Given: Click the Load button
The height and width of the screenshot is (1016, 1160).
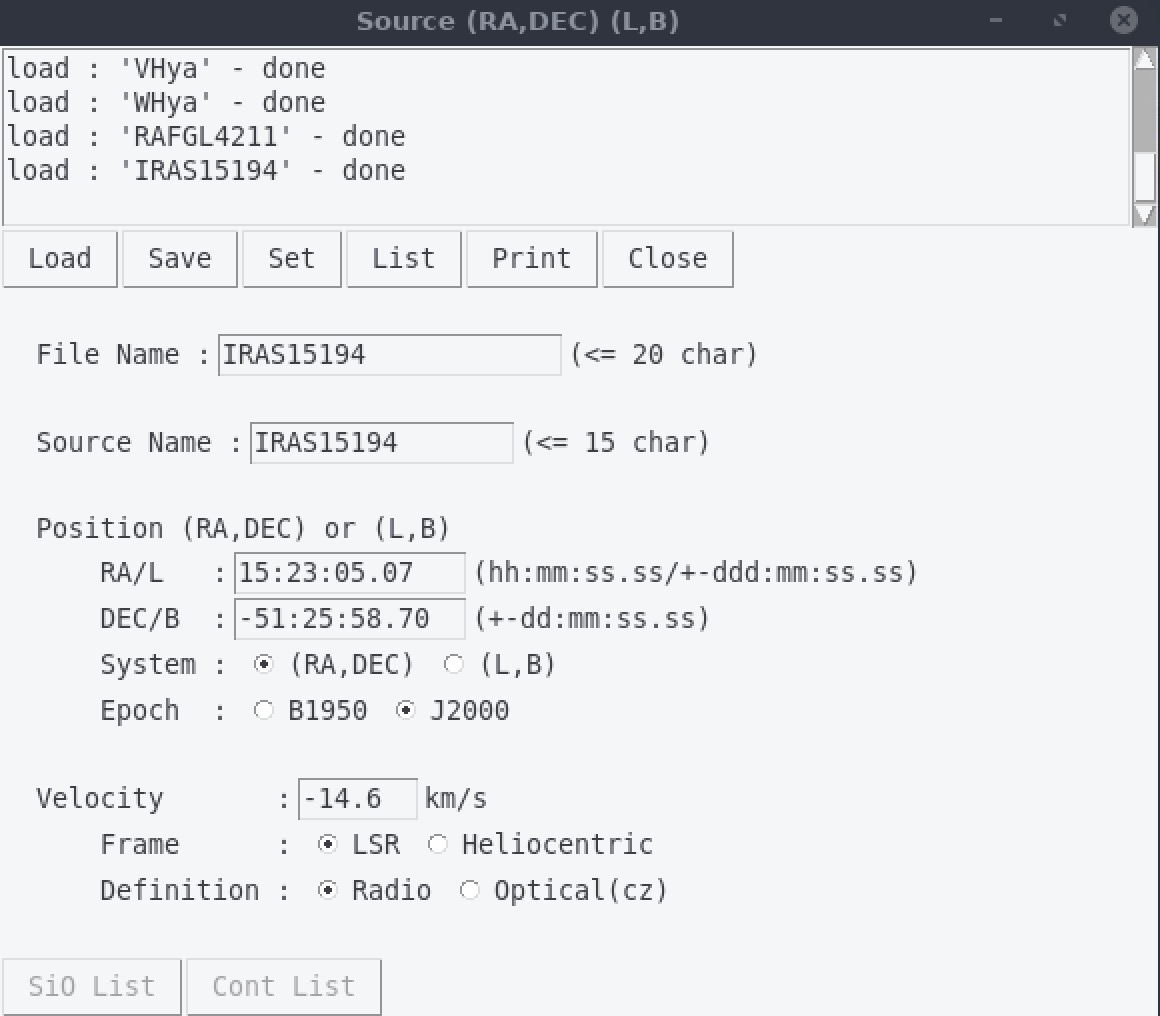Looking at the screenshot, I should pyautogui.click(x=60, y=259).
